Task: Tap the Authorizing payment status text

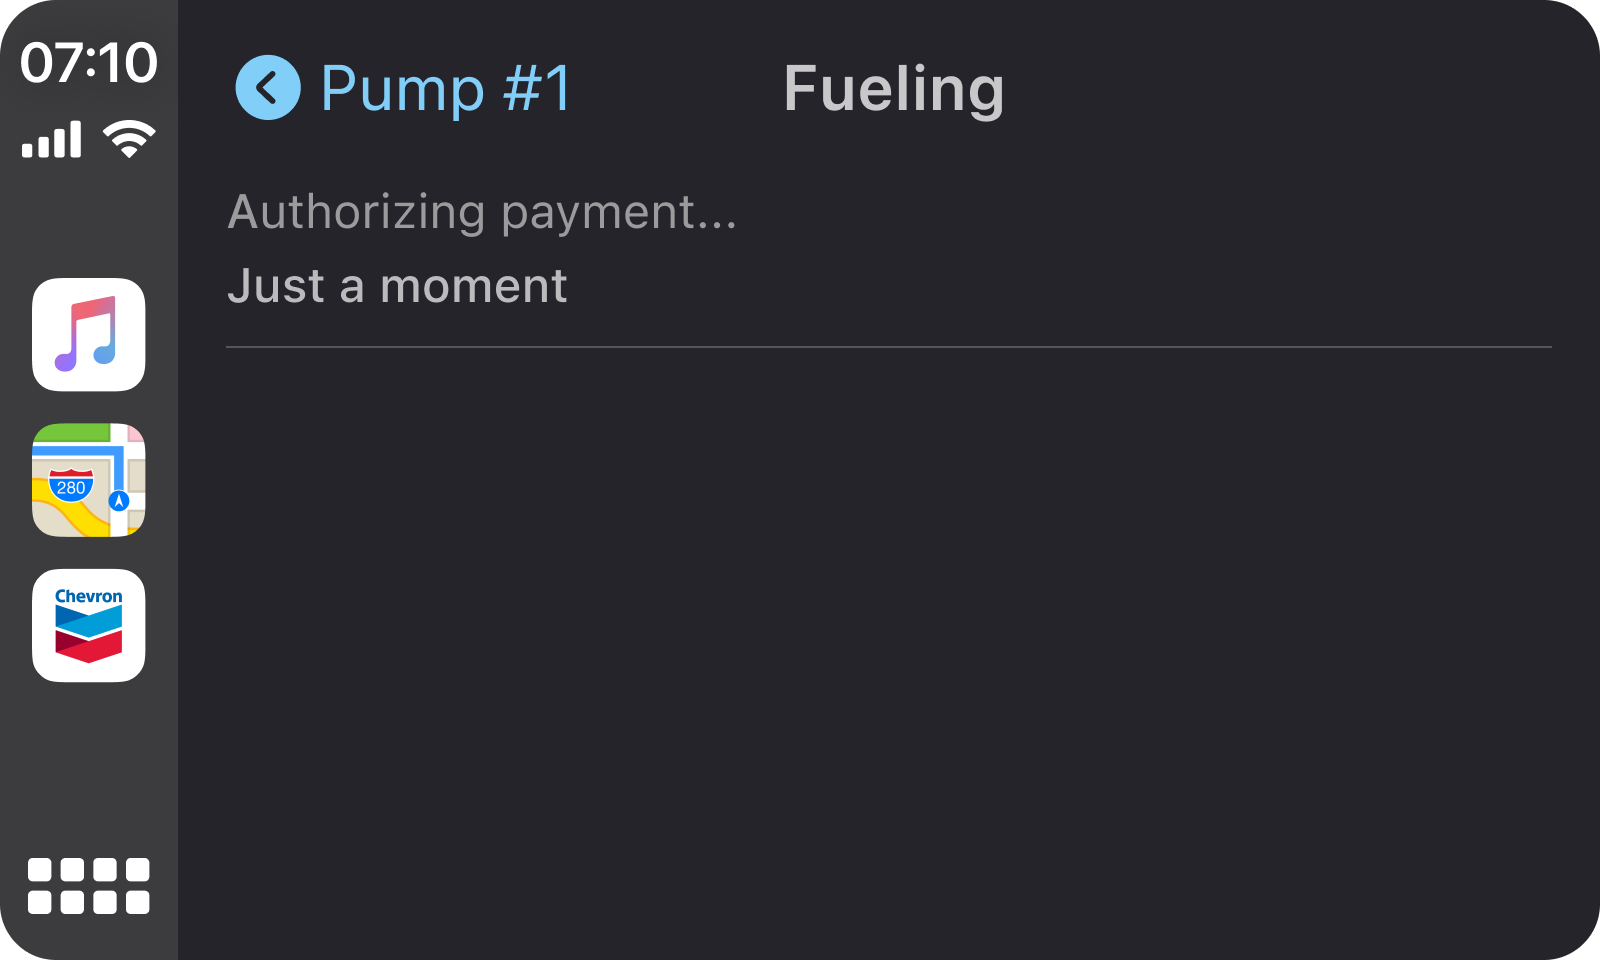Action: pyautogui.click(x=483, y=212)
